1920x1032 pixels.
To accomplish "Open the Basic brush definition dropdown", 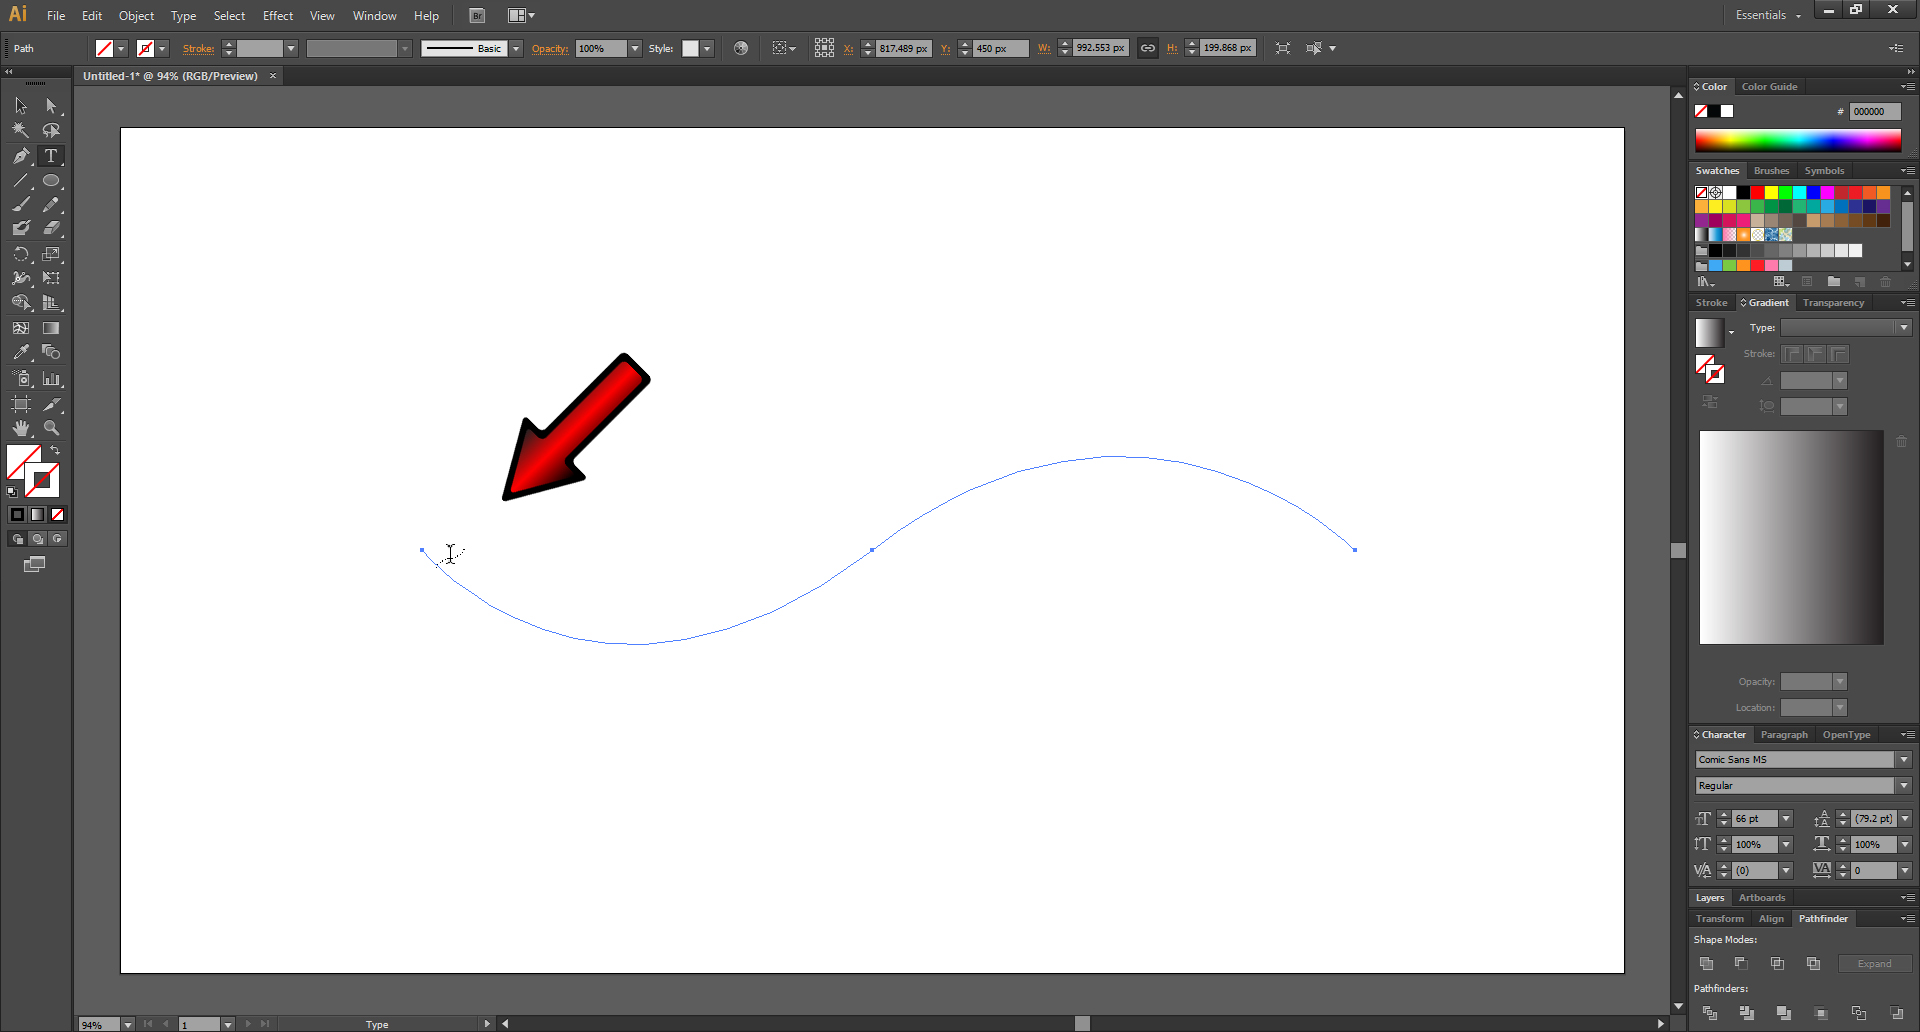I will click(516, 48).
